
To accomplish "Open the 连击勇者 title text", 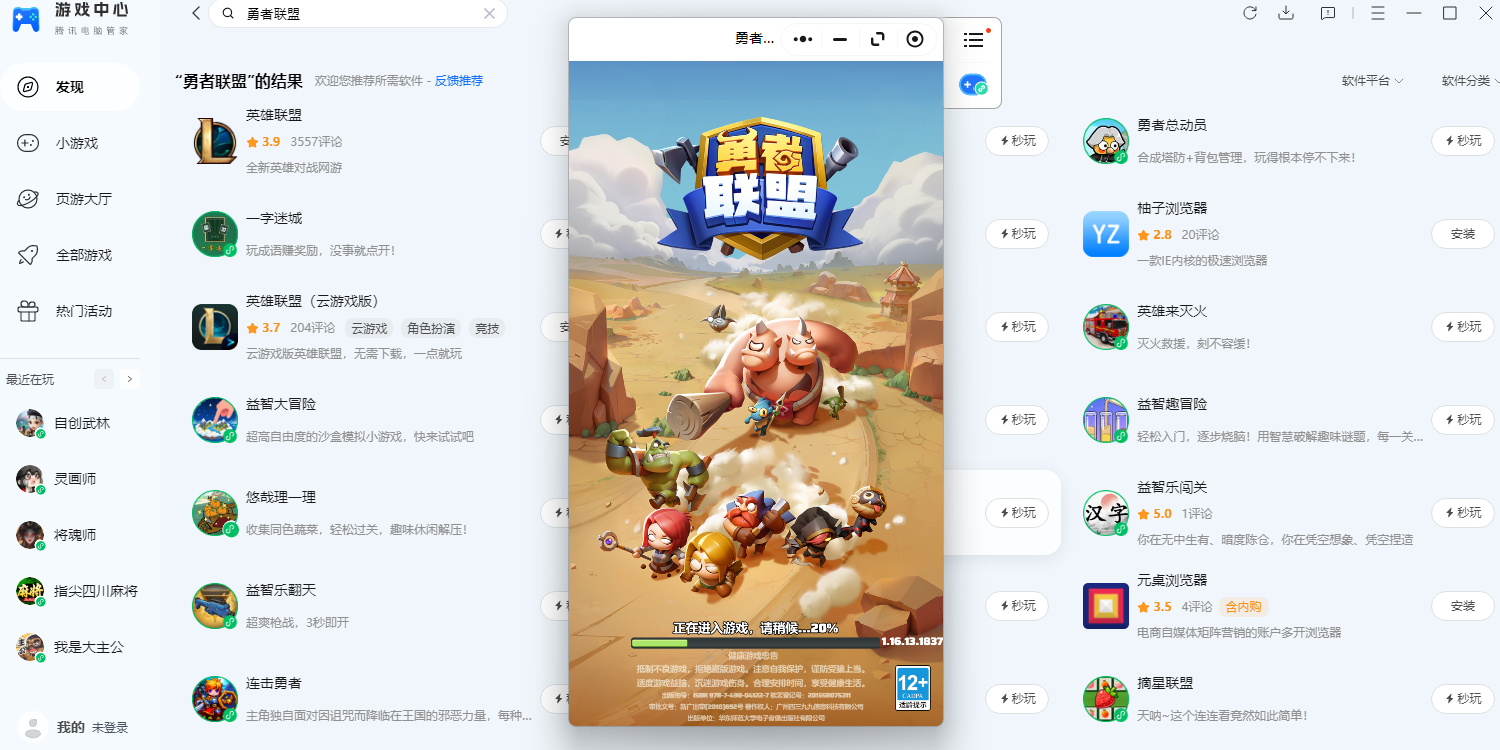I will 274,683.
